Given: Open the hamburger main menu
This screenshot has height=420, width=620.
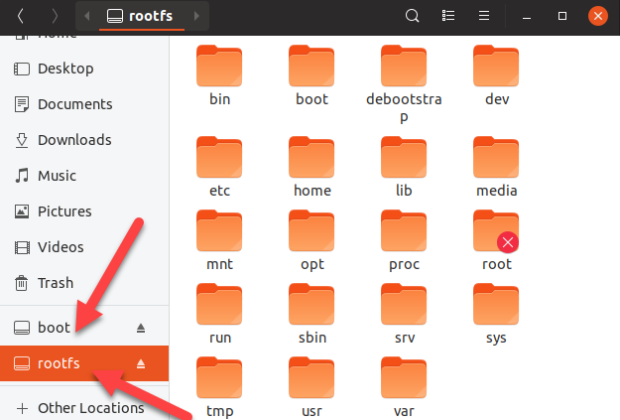Looking at the screenshot, I should coord(484,16).
